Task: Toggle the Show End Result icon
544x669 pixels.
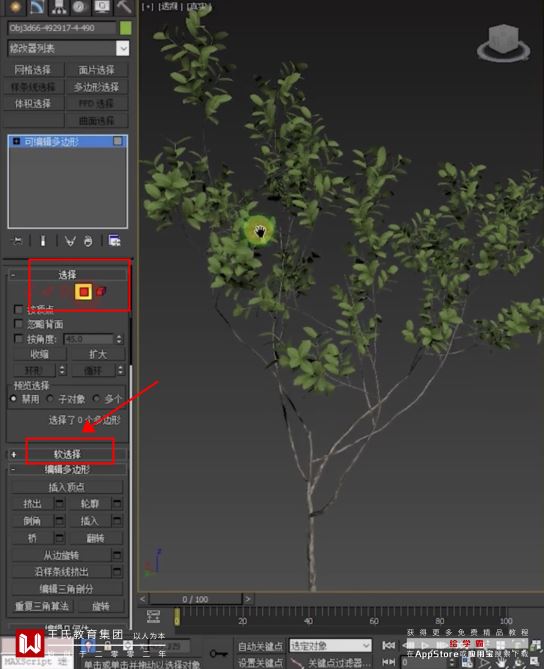Action: coord(43,241)
